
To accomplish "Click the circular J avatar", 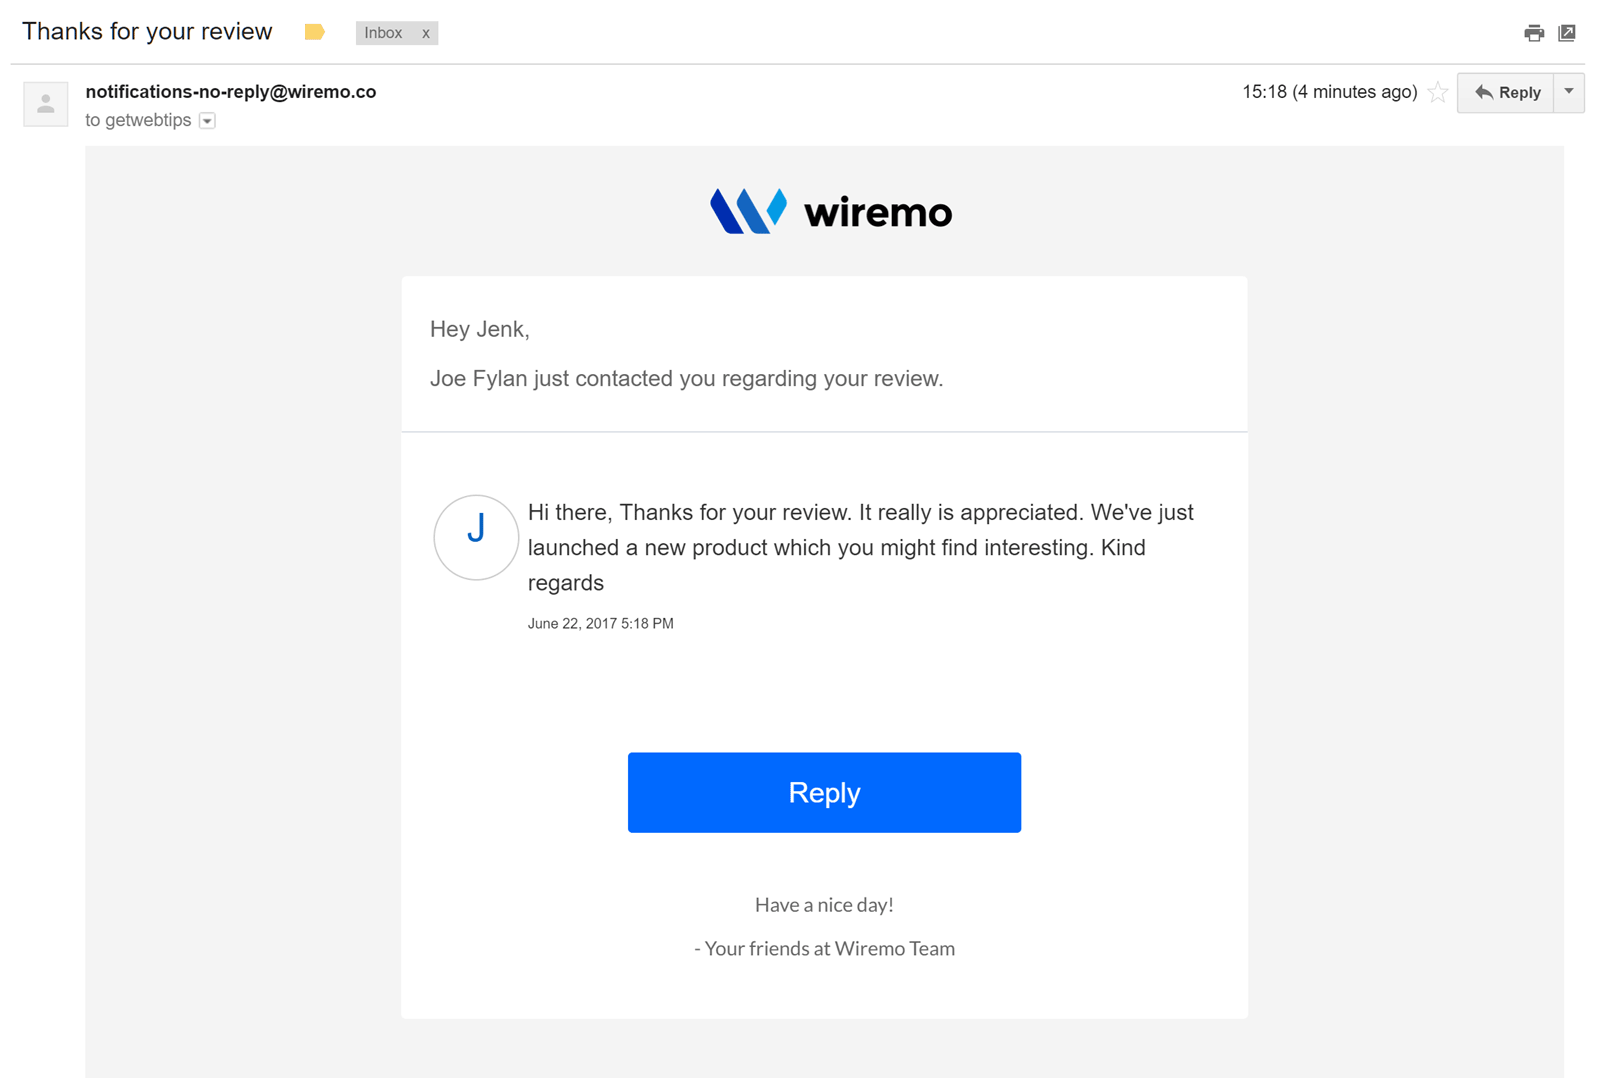I will tap(476, 537).
